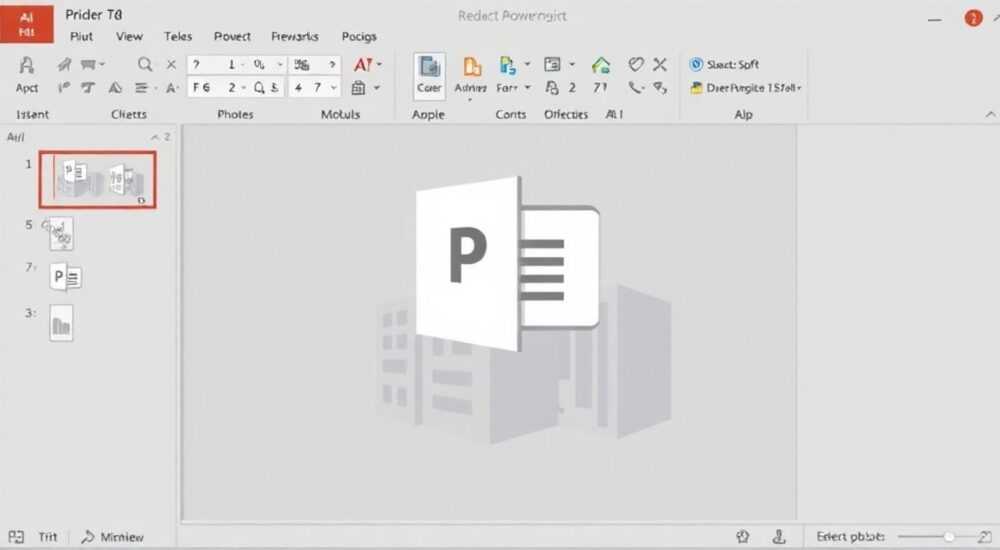The height and width of the screenshot is (550, 1000).
Task: Select slide thumbnail number 7
Action: click(65, 277)
